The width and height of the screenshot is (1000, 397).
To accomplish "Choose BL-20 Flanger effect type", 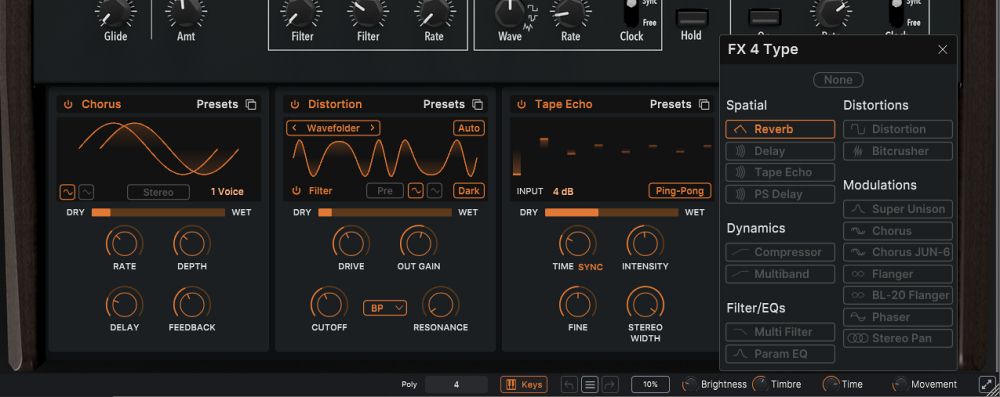I will point(898,296).
